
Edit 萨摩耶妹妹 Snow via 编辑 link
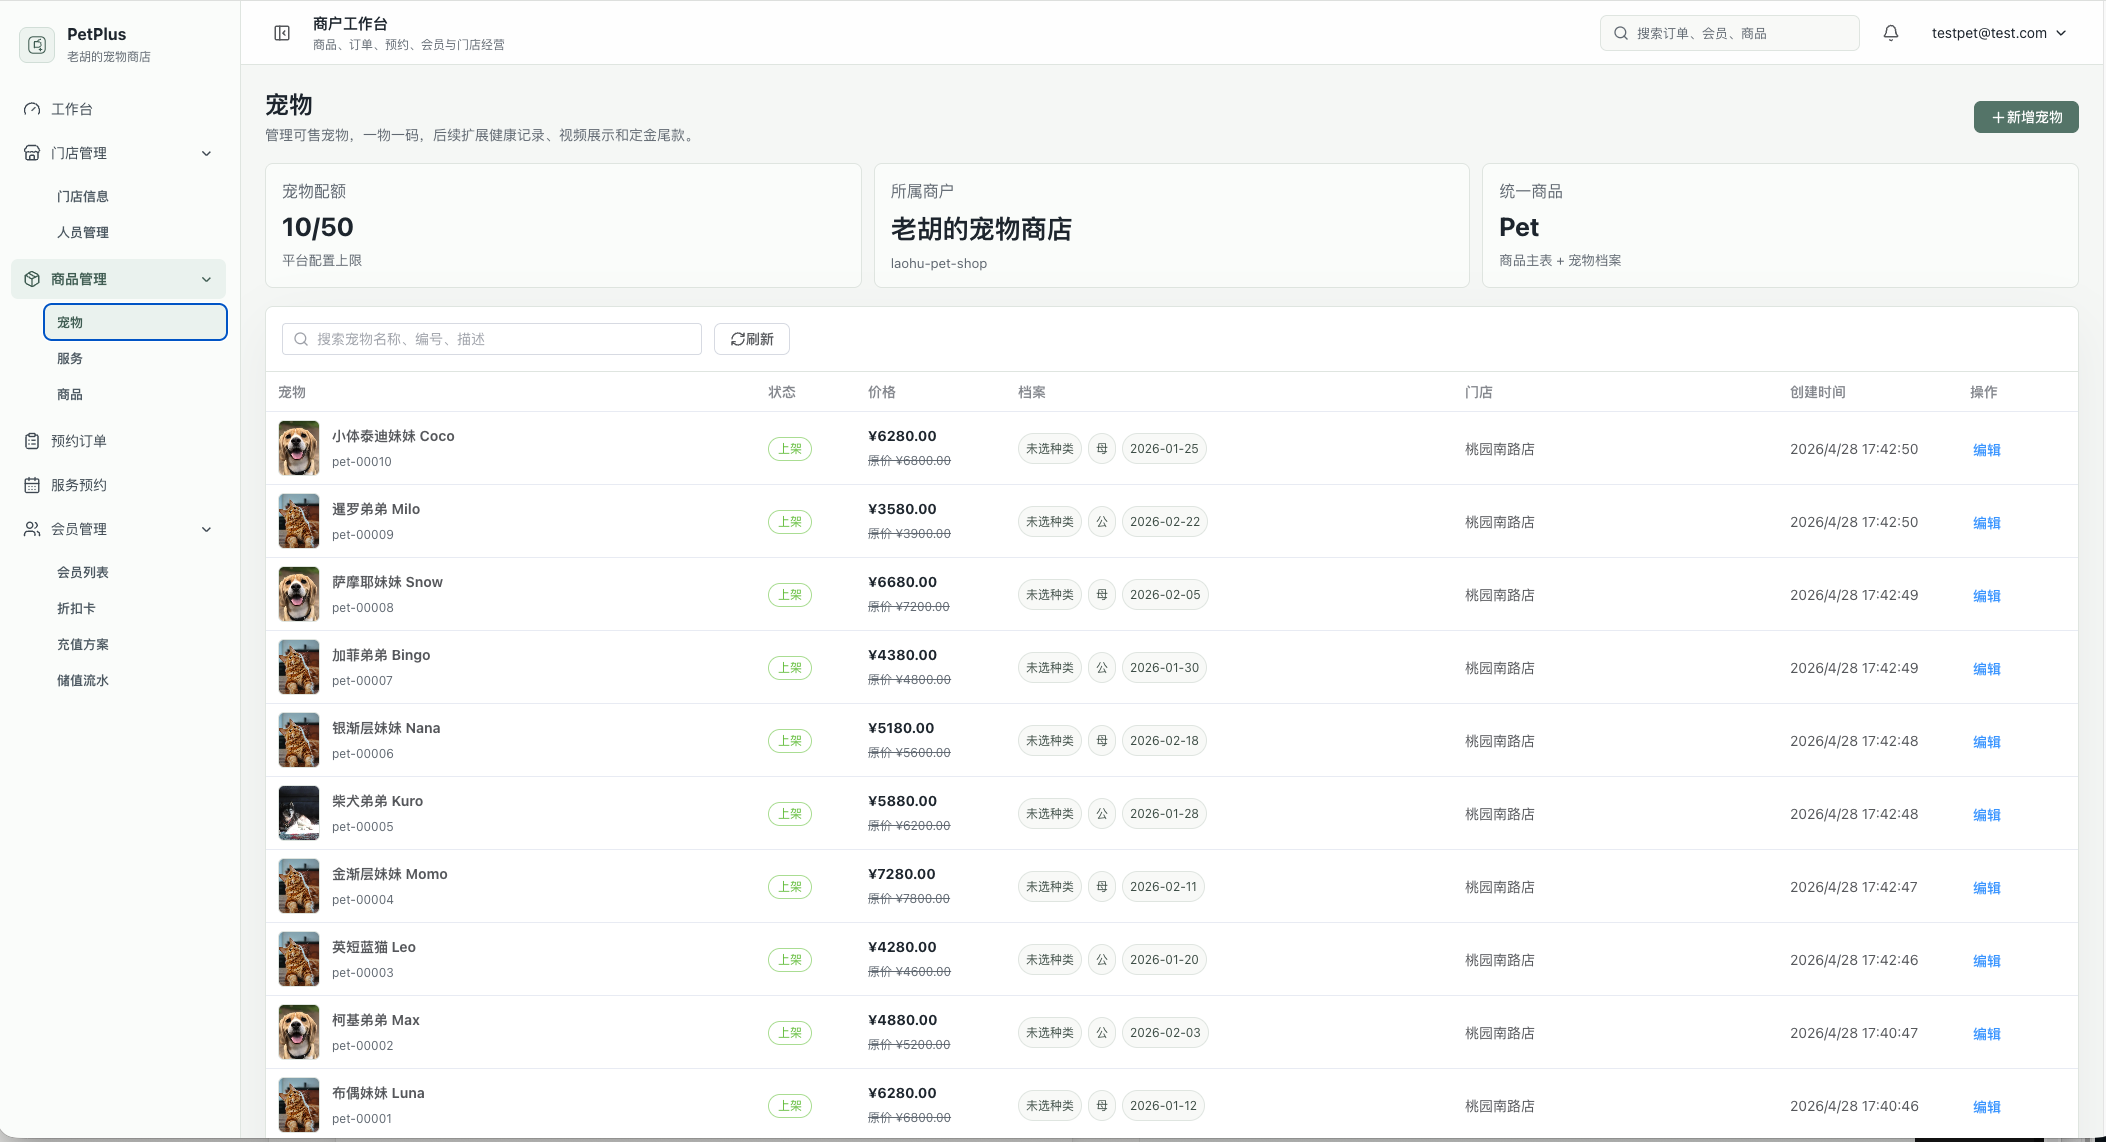click(x=1987, y=596)
